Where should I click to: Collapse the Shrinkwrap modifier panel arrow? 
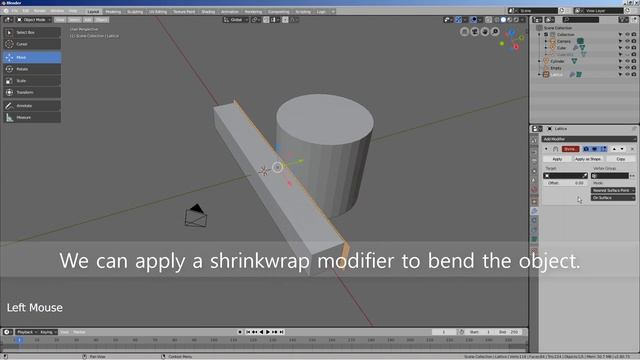[546, 149]
